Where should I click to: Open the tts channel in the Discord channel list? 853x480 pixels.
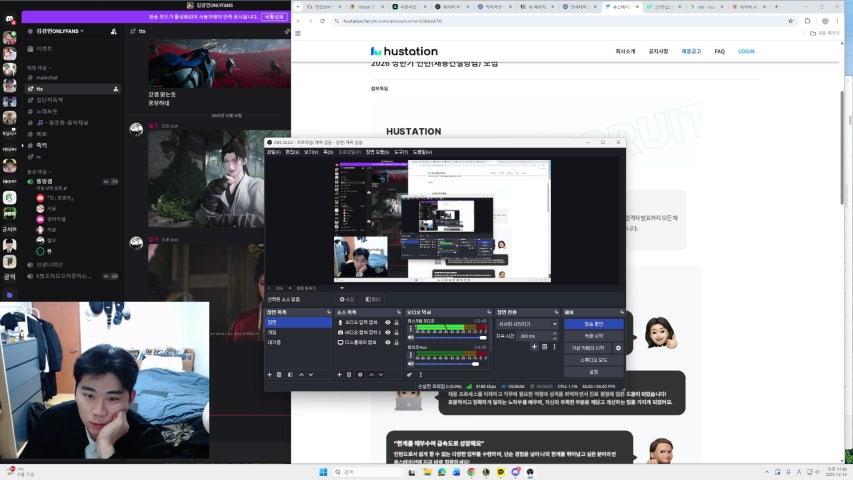click(x=73, y=89)
